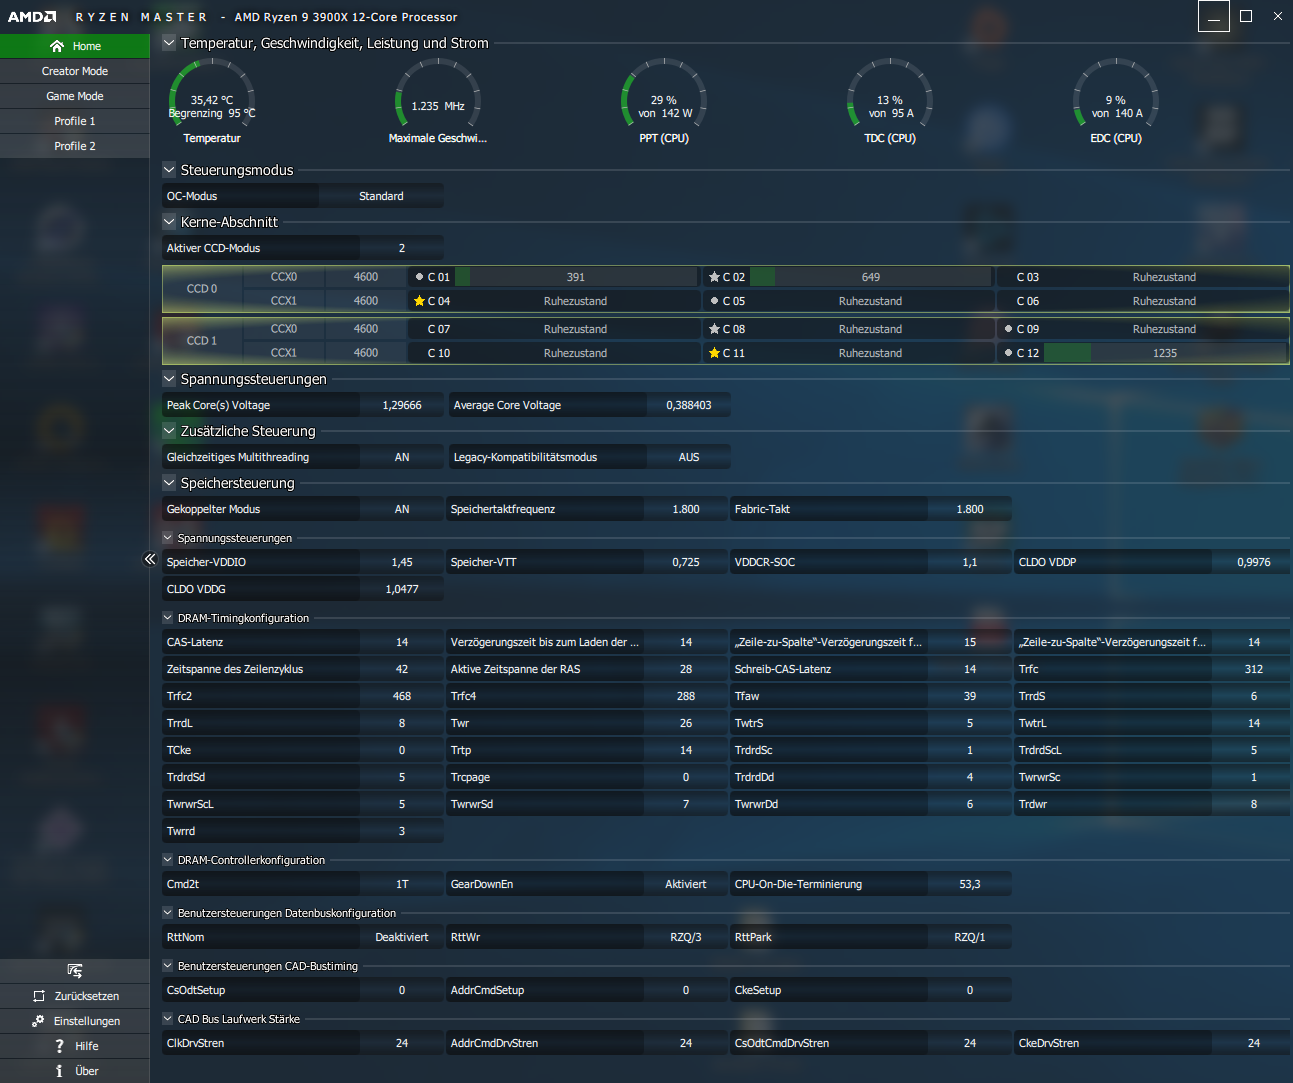This screenshot has width=1293, height=1083.
Task: Collapse the top-level Spannungssteuerungen section above Peak Core(s) Voltage
Action: point(169,379)
